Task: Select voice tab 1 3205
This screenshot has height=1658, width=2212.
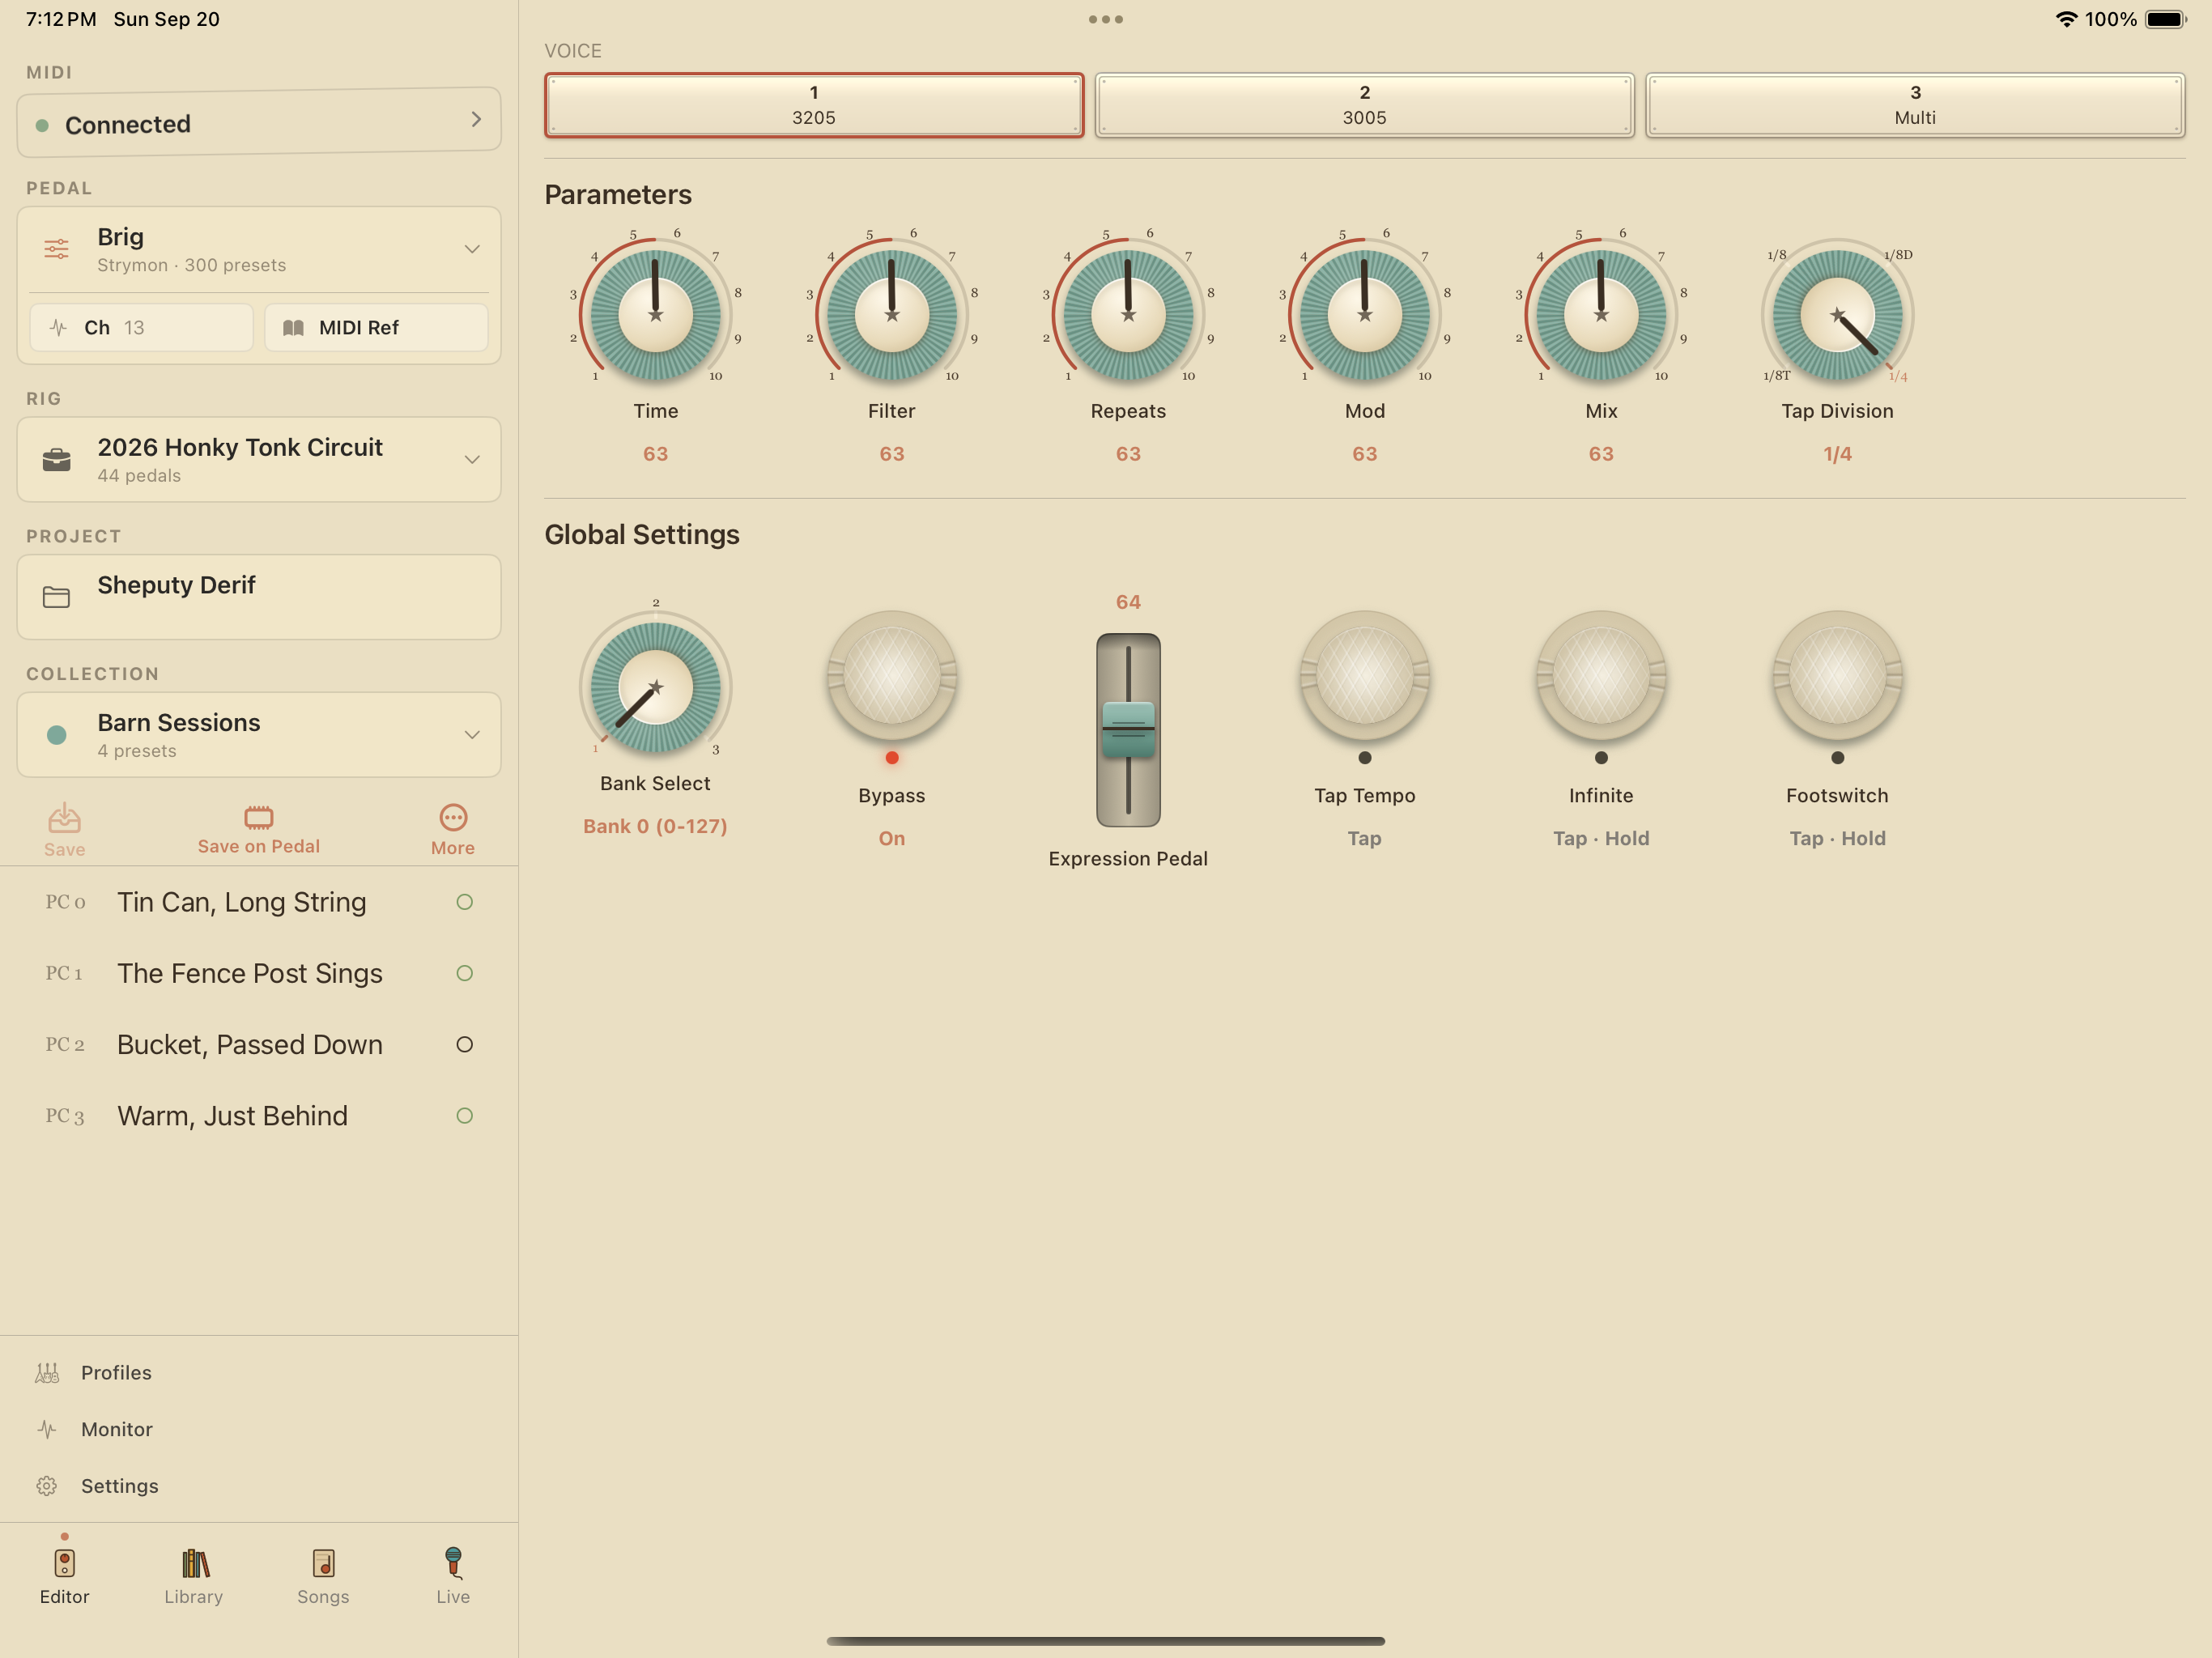Action: [814, 105]
